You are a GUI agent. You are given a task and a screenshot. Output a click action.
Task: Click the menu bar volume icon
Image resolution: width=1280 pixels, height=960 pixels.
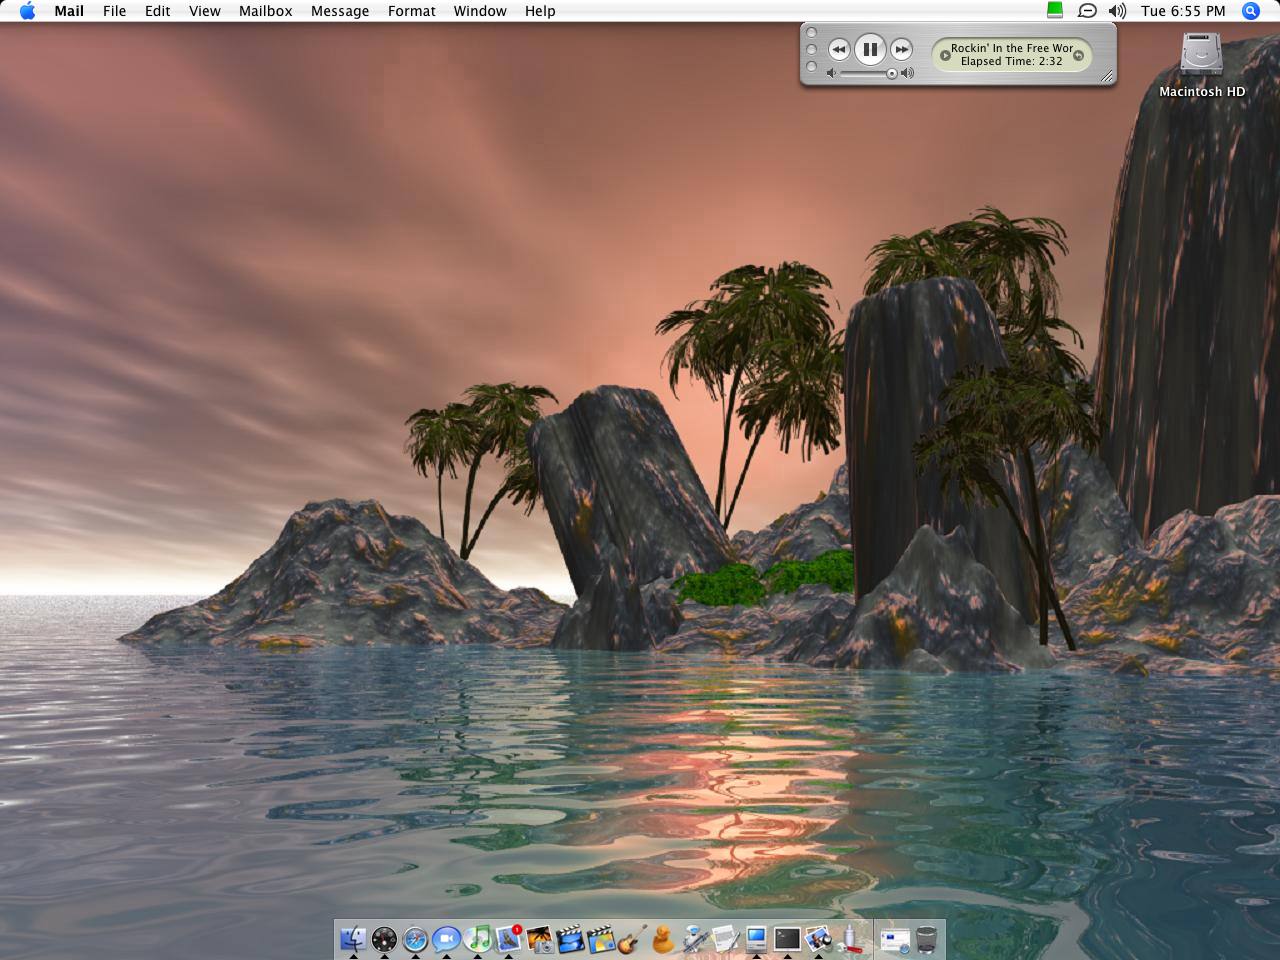(1118, 11)
